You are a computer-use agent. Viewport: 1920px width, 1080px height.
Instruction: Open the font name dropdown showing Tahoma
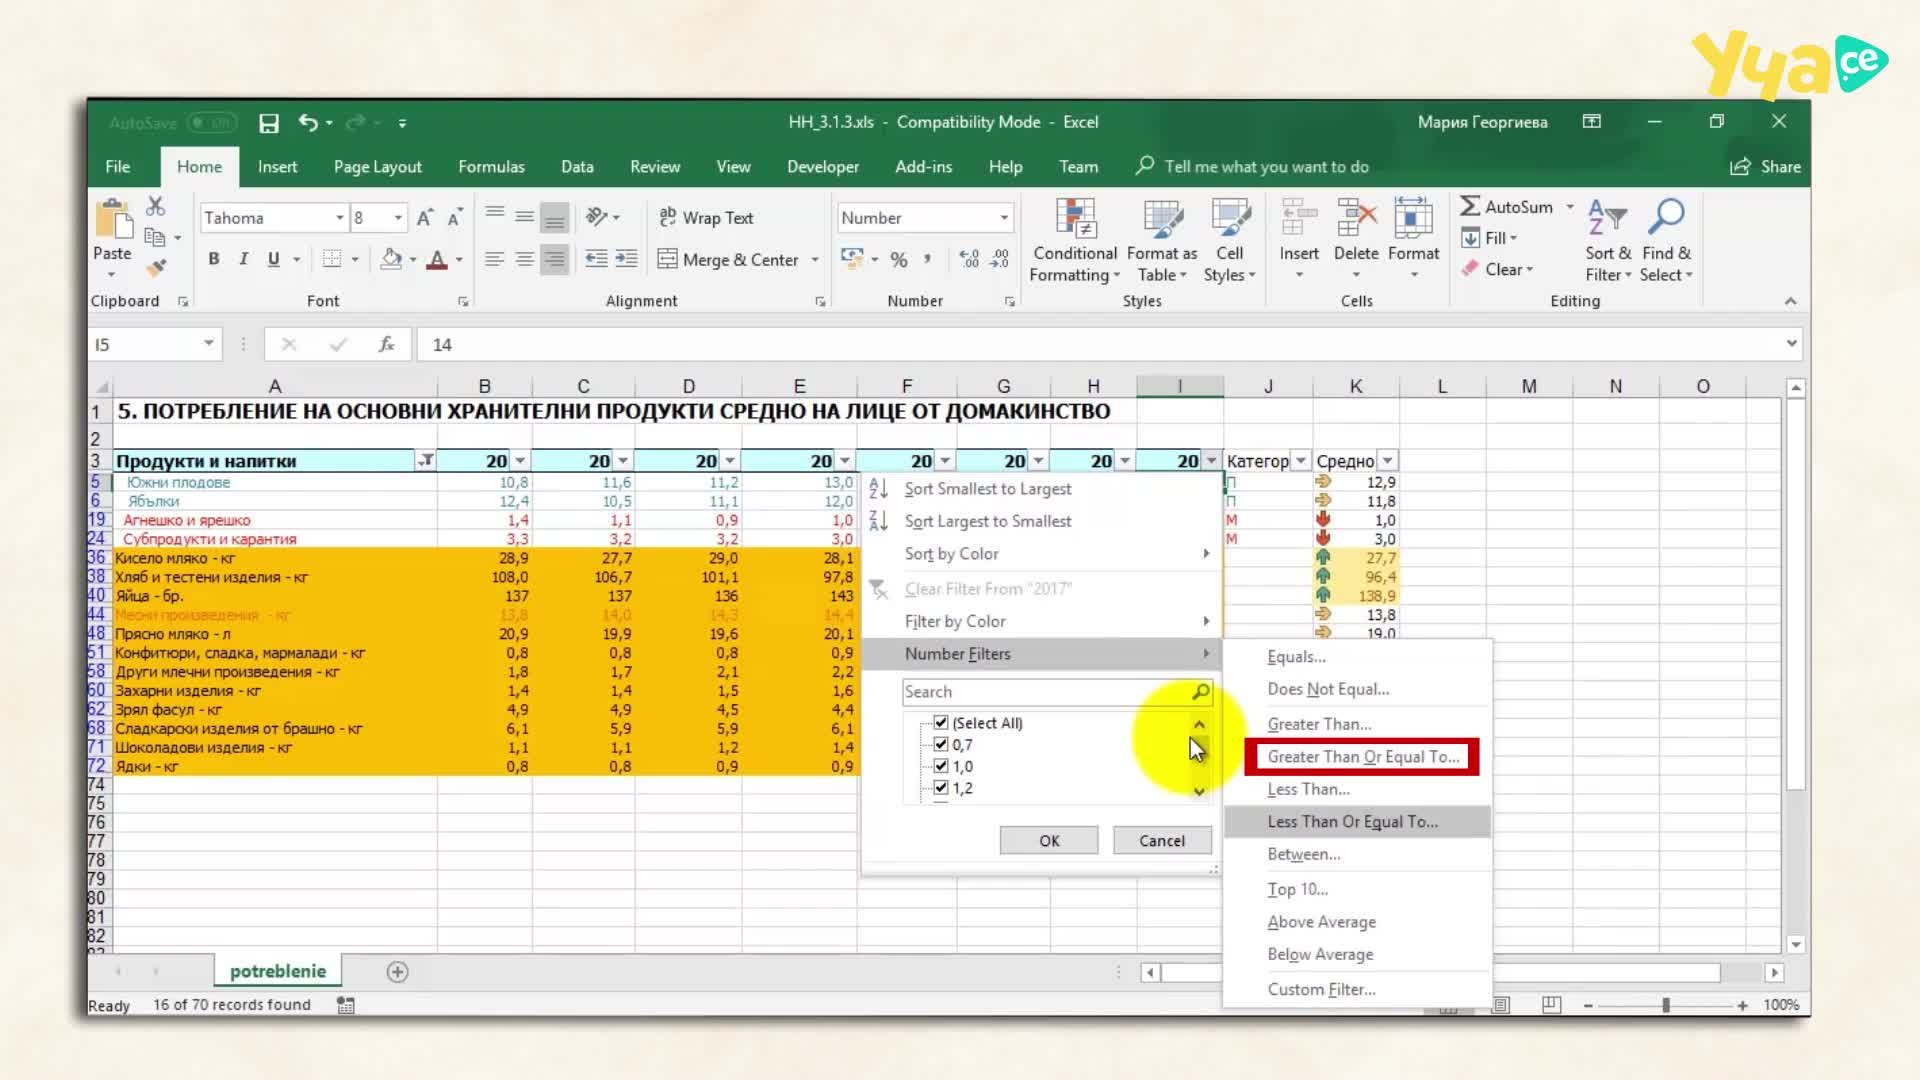[340, 218]
